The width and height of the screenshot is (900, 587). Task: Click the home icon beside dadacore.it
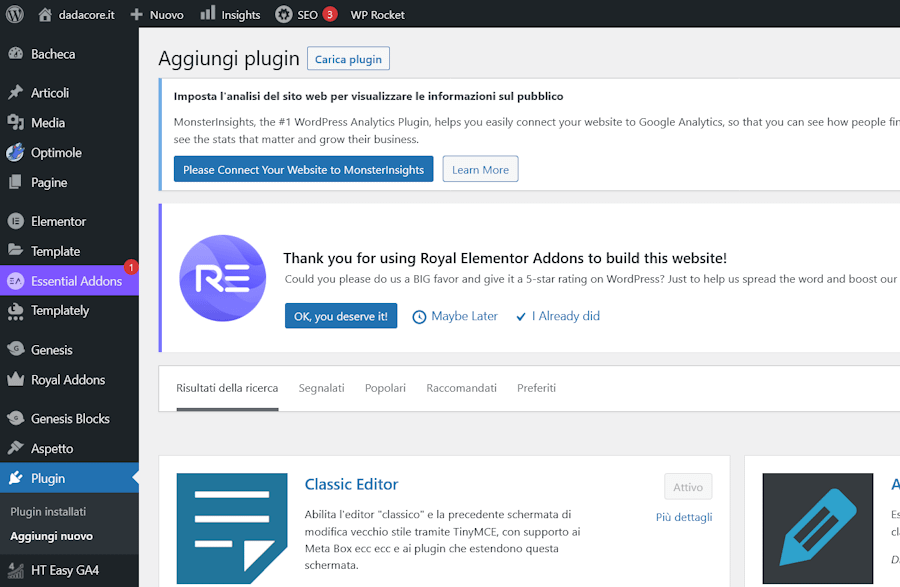pos(45,14)
